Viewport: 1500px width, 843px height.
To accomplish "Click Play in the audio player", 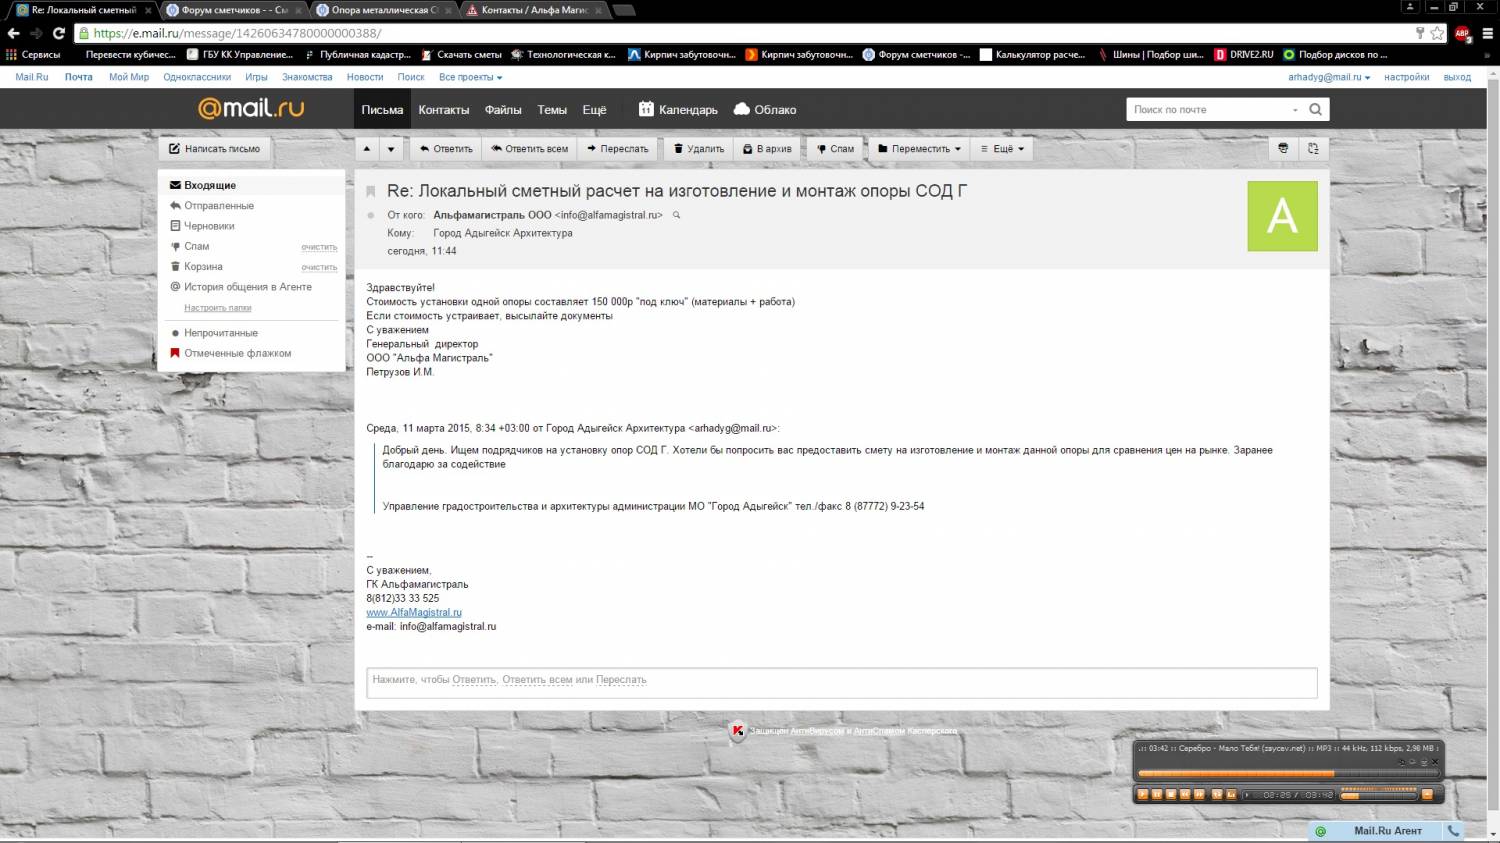I will pos(1142,795).
